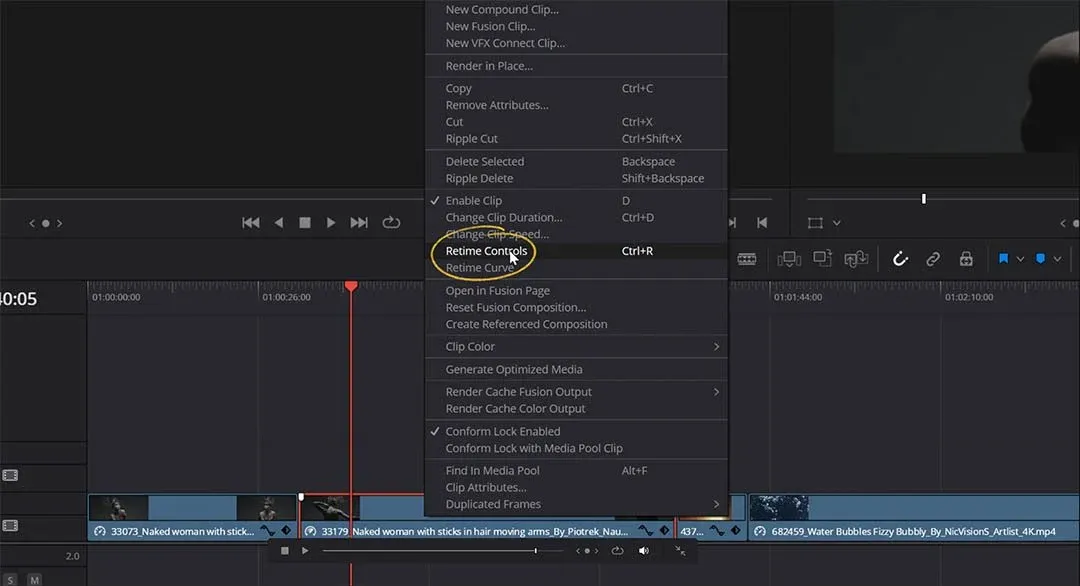Viewport: 1080px width, 586px height.
Task: Stop source viewer playback
Action: (304, 222)
